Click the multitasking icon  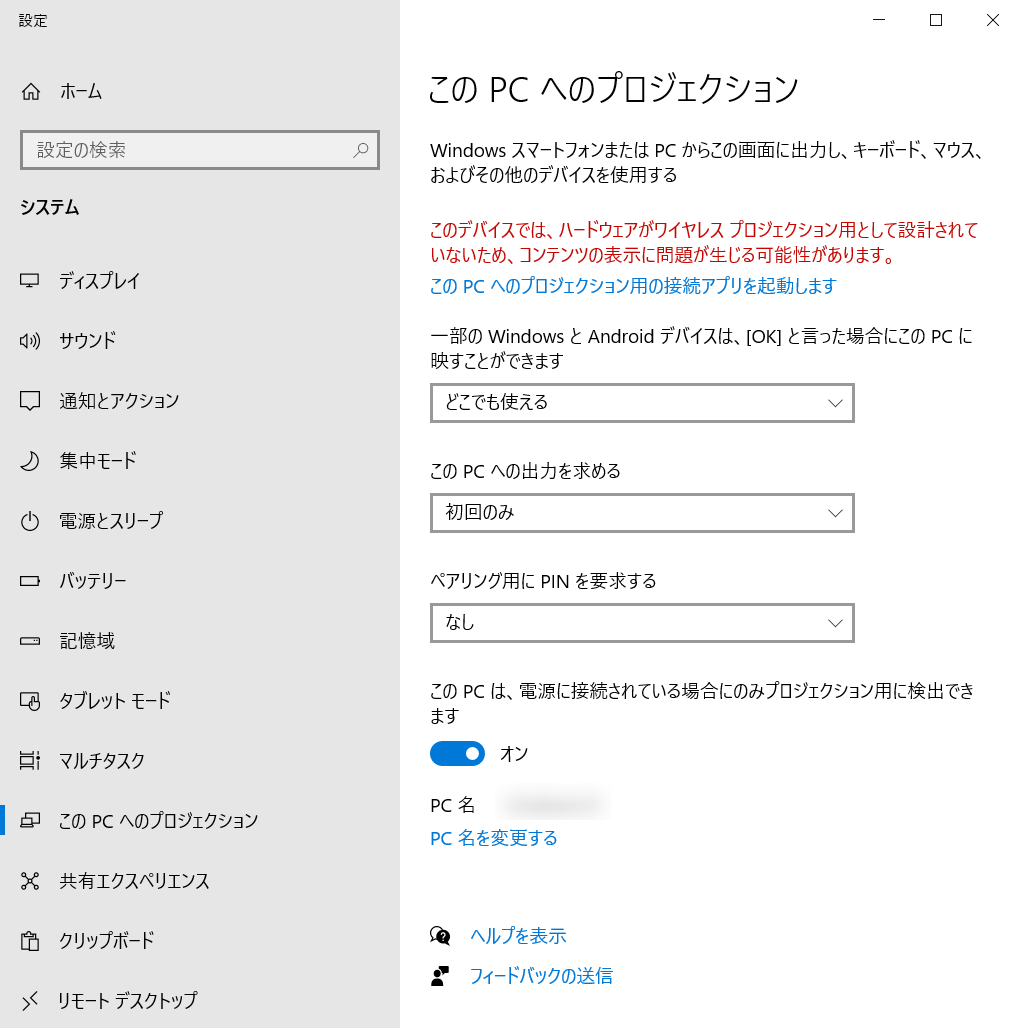[x=29, y=761]
